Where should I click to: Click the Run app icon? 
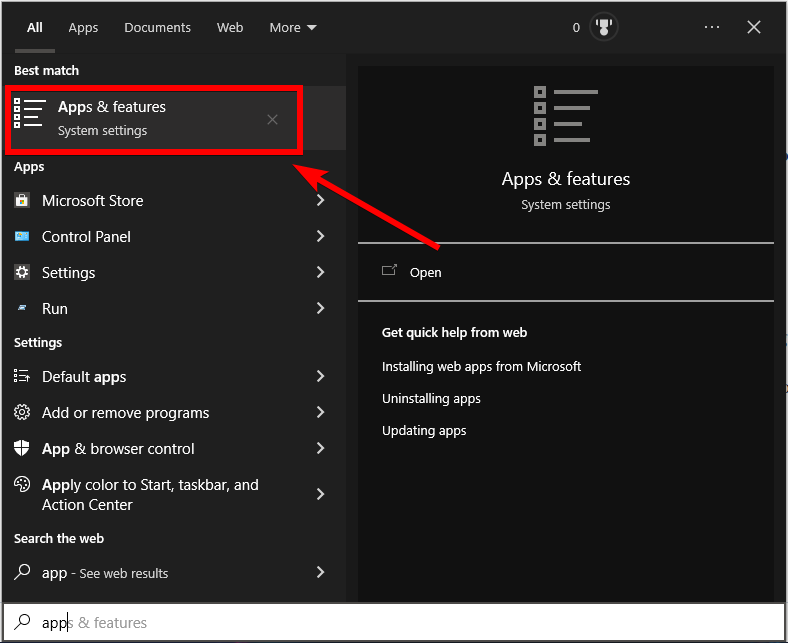(22, 308)
